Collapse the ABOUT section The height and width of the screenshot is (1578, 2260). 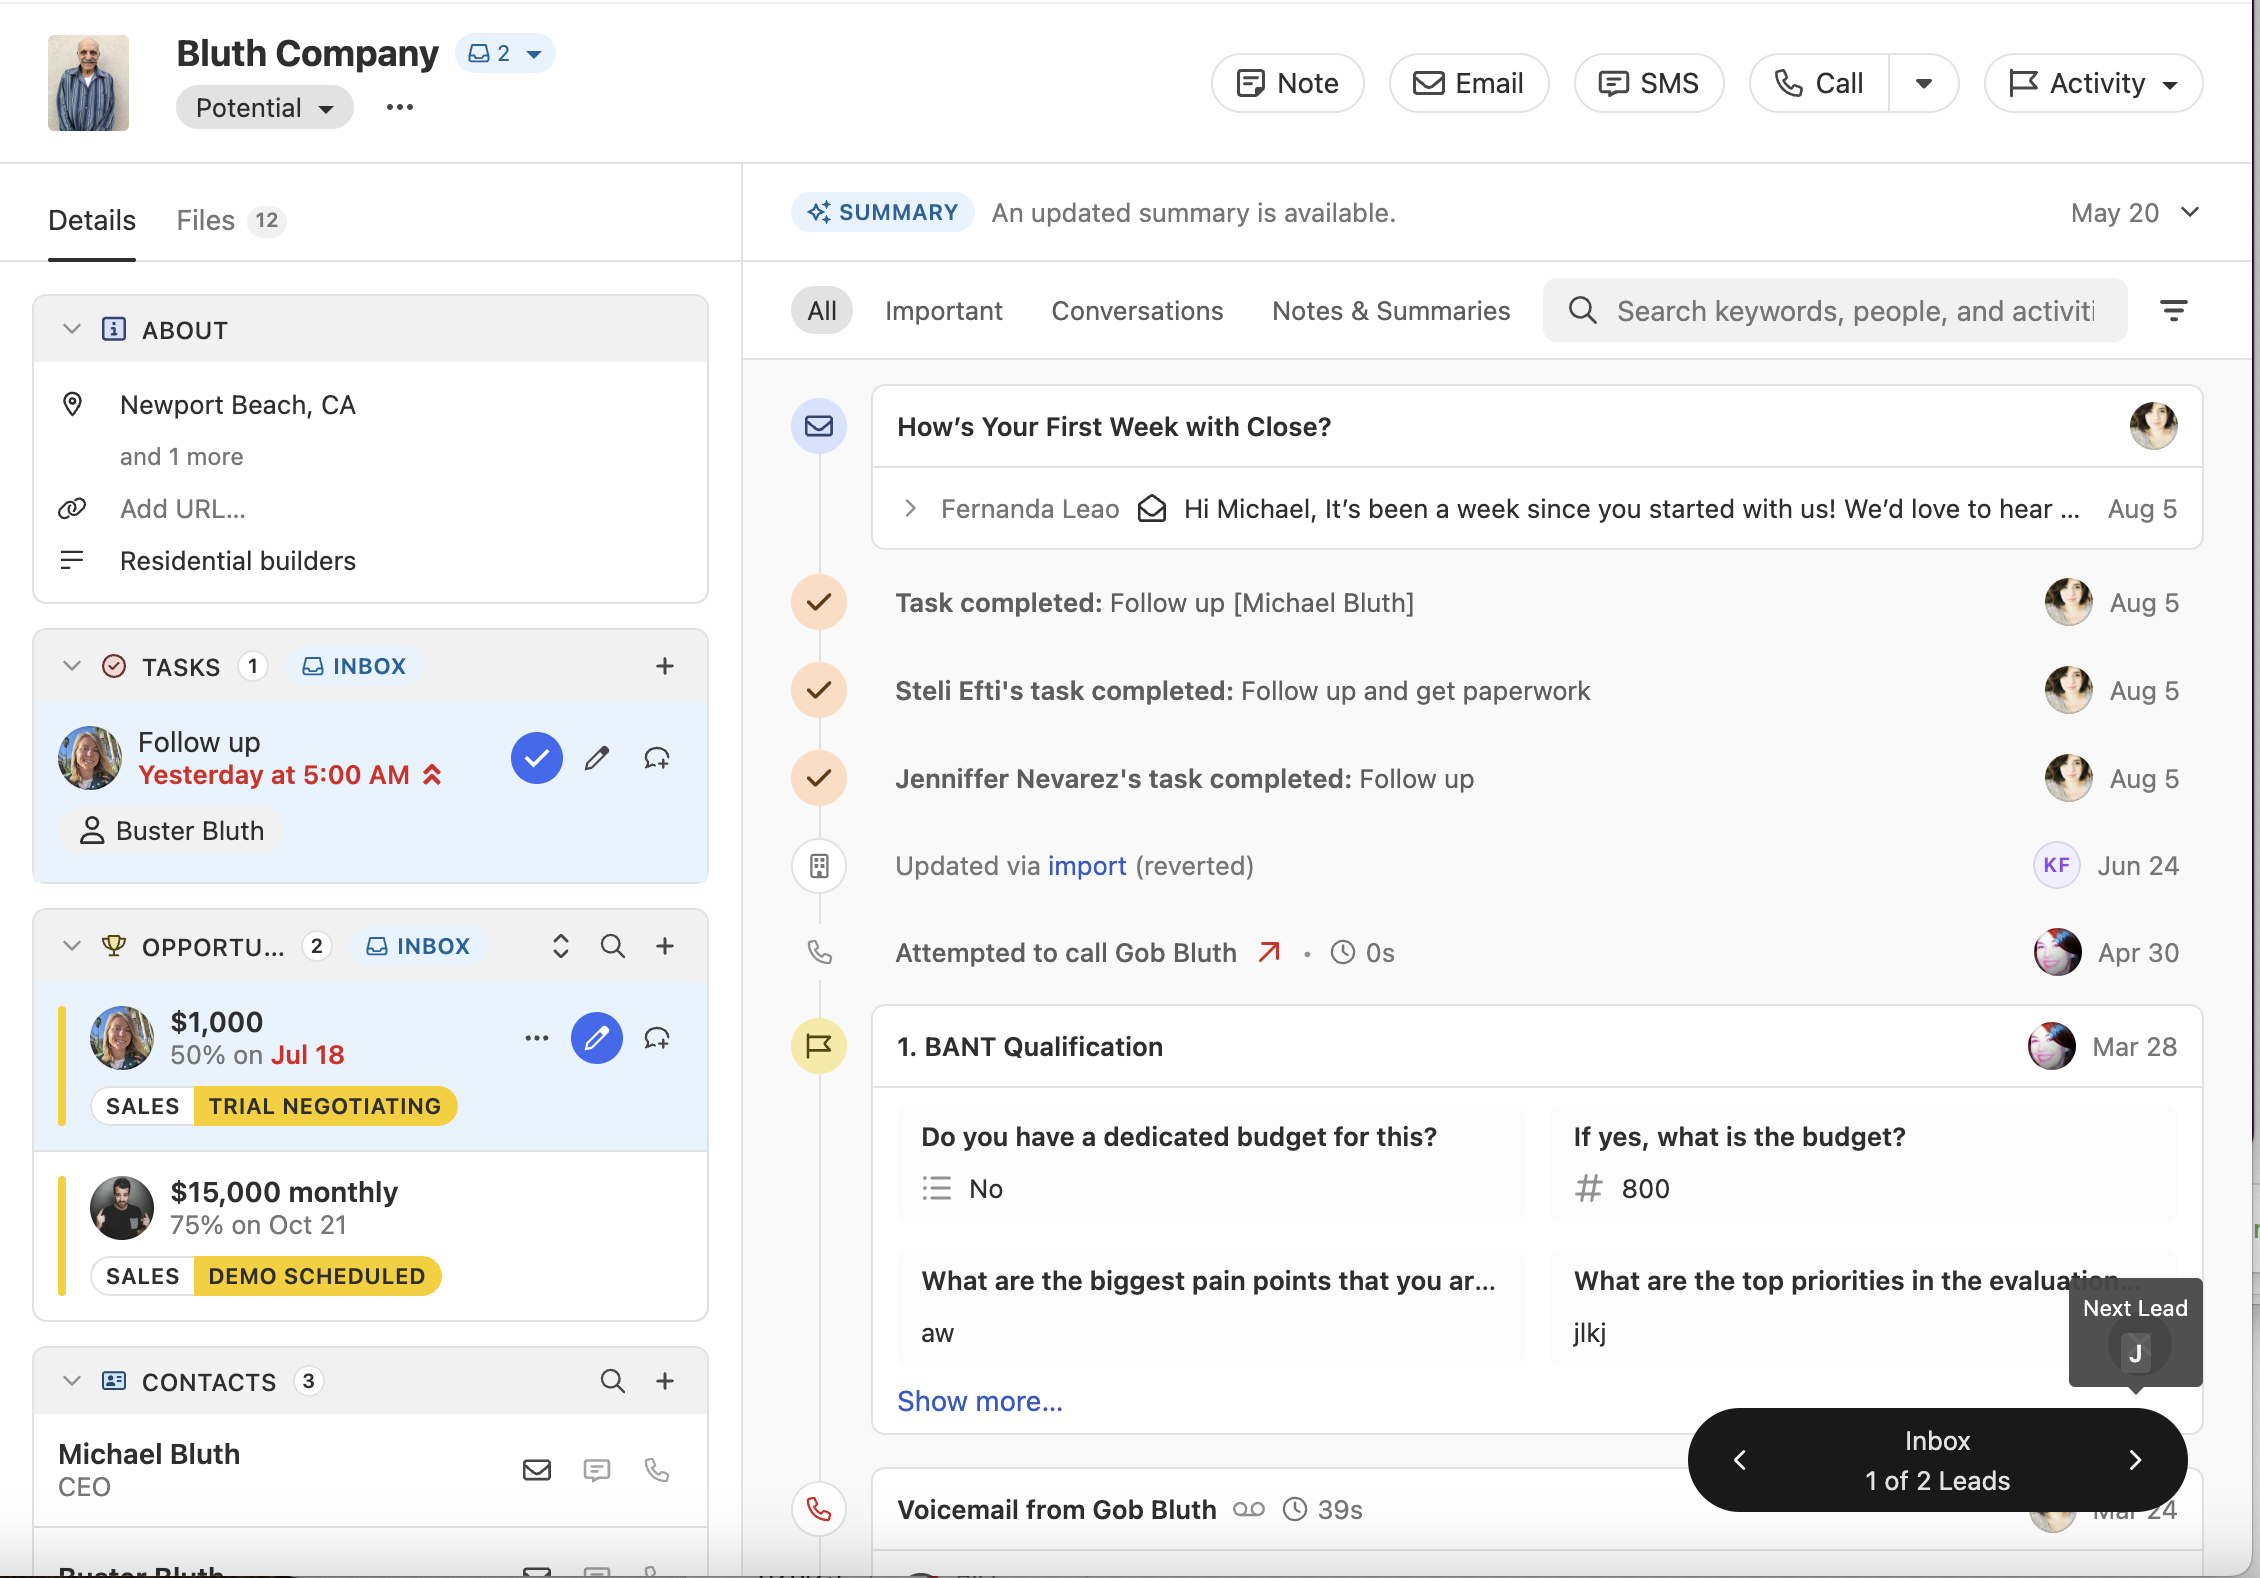[x=72, y=329]
